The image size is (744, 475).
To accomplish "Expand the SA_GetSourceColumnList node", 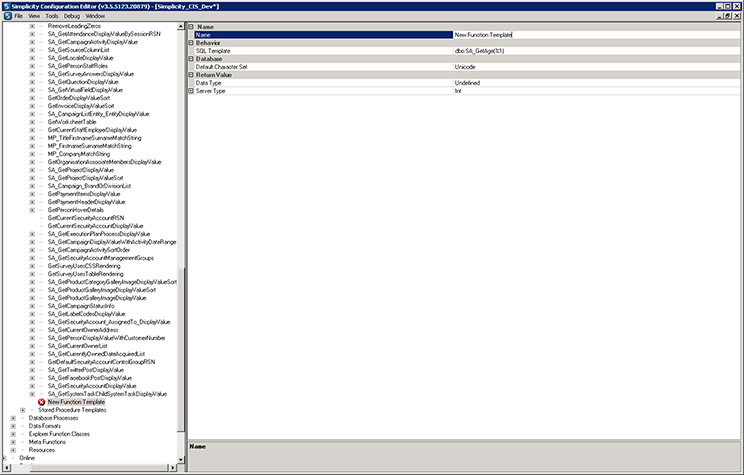I will (x=32, y=50).
